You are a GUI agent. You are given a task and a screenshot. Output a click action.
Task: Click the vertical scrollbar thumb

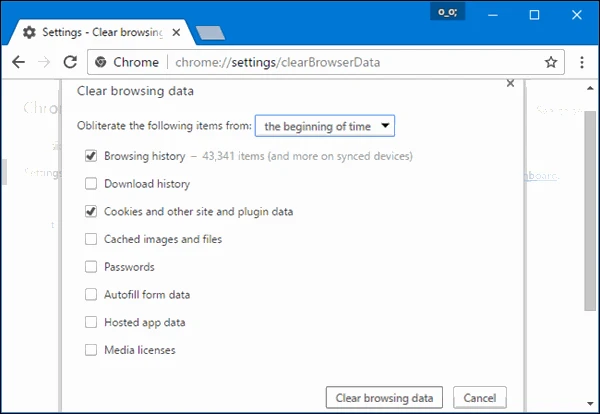[x=590, y=210]
